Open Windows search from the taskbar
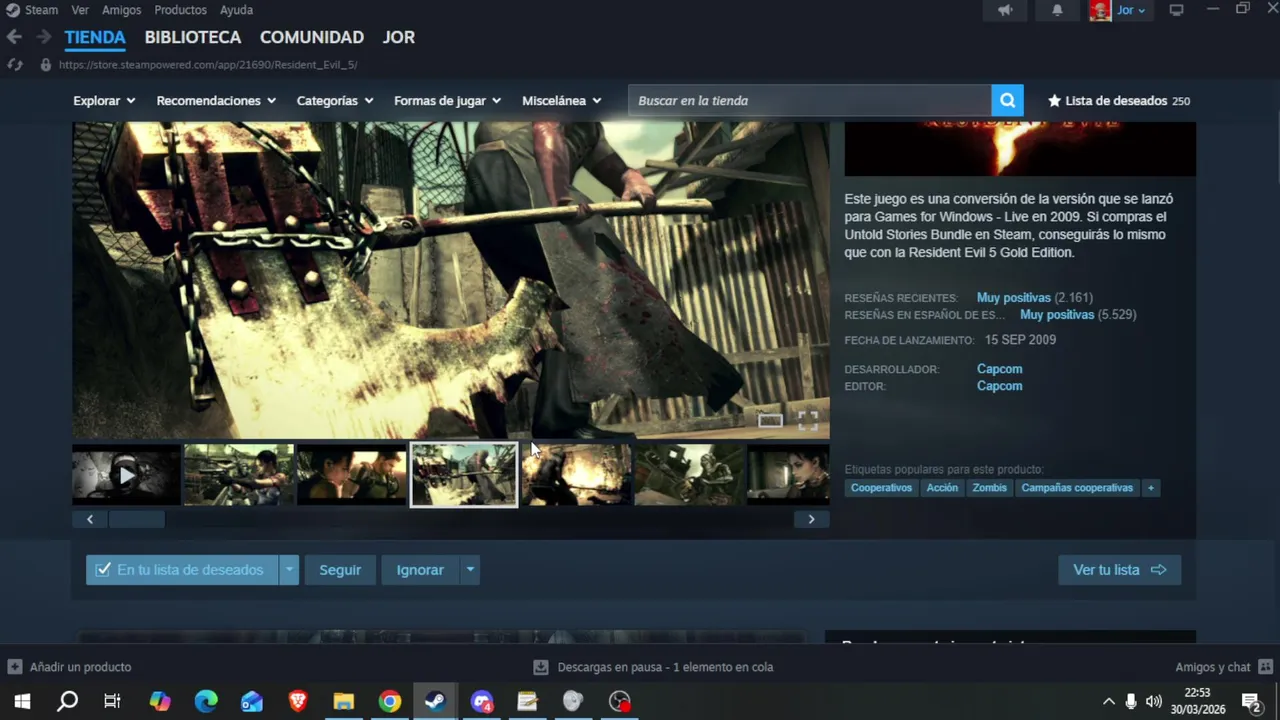This screenshot has height=720, width=1280. [67, 701]
